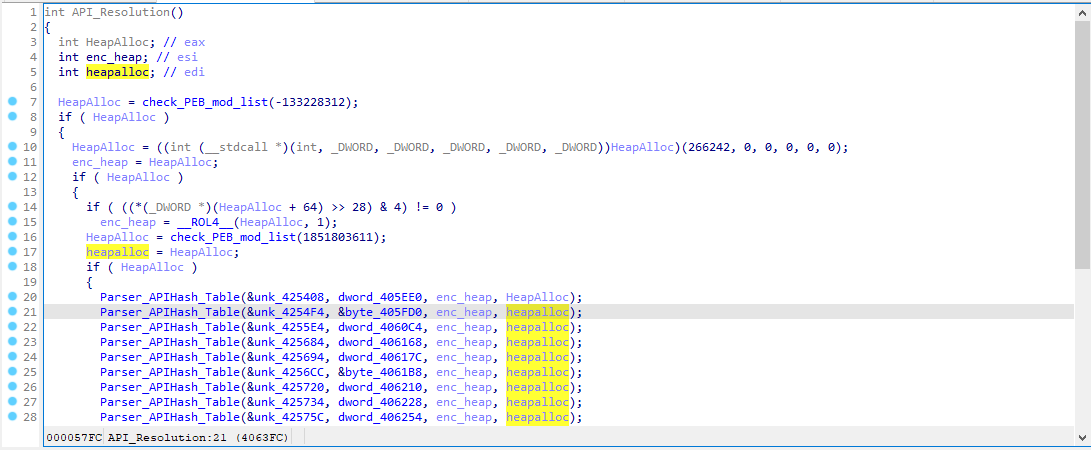Click the breakpoint marker on line 28
This screenshot has width=1091, height=450.
coord(12,417)
